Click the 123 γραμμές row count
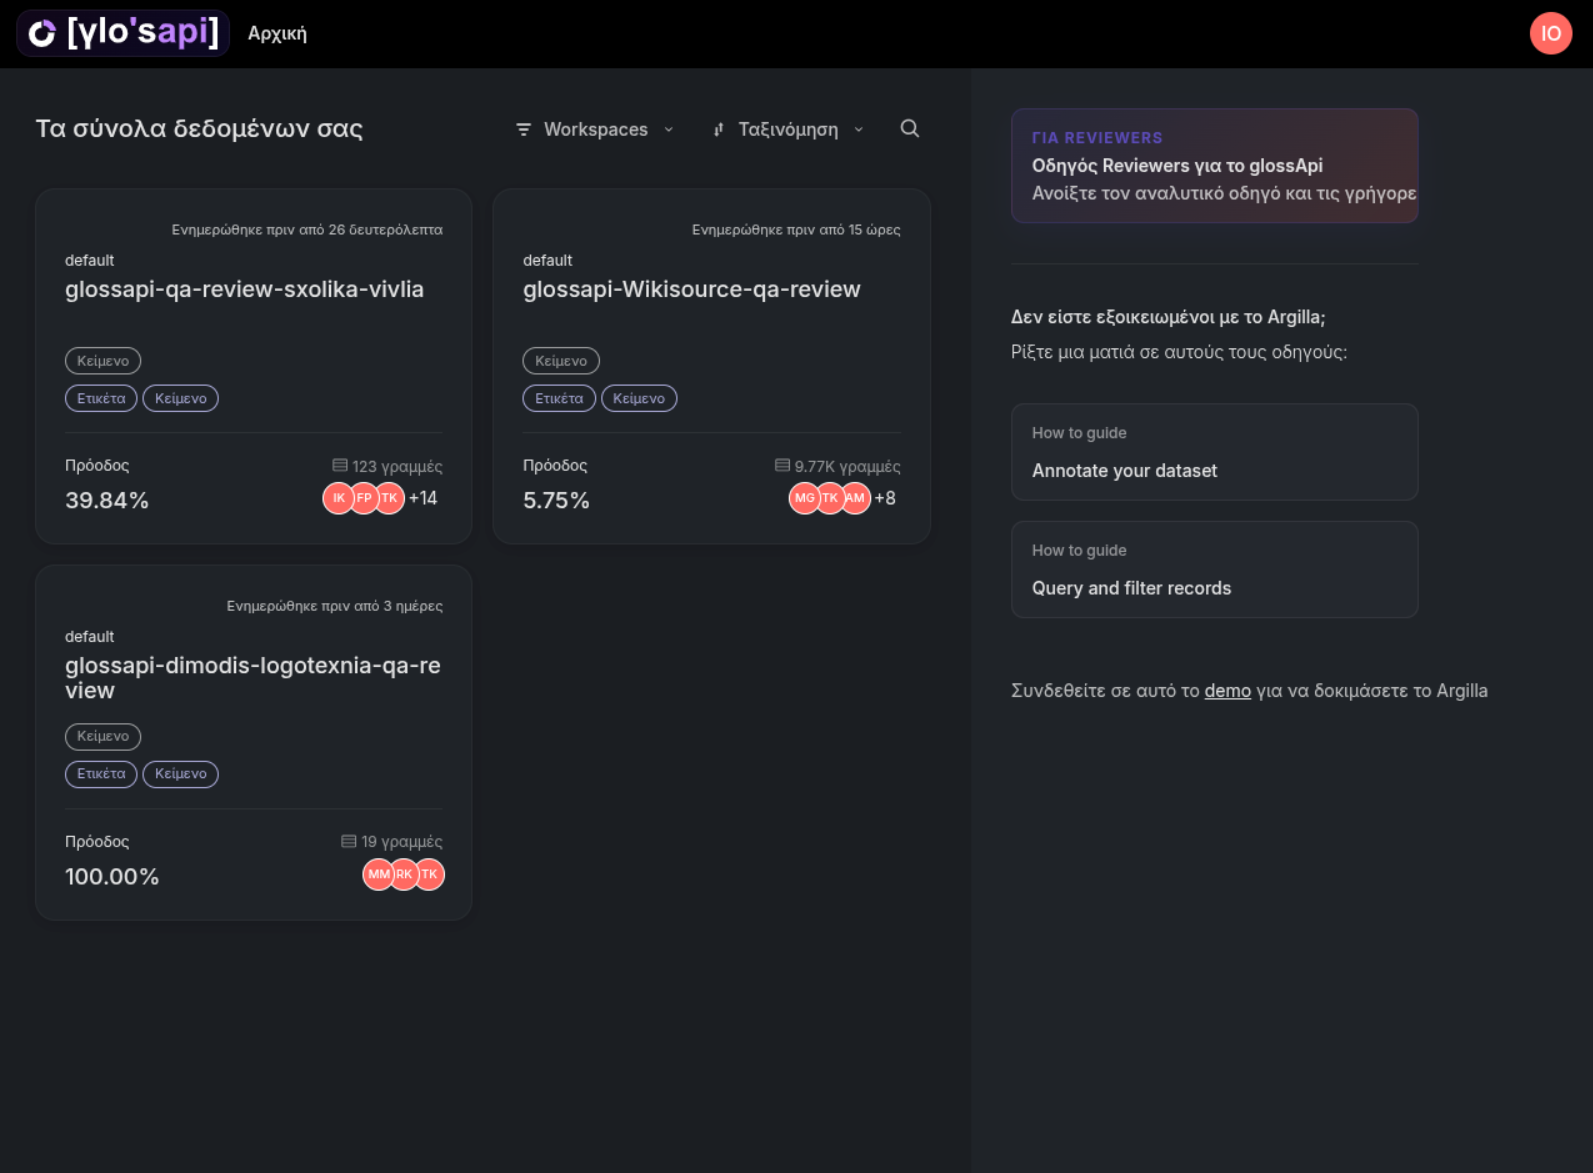Screen dimensions: 1593x1173 coord(397,467)
